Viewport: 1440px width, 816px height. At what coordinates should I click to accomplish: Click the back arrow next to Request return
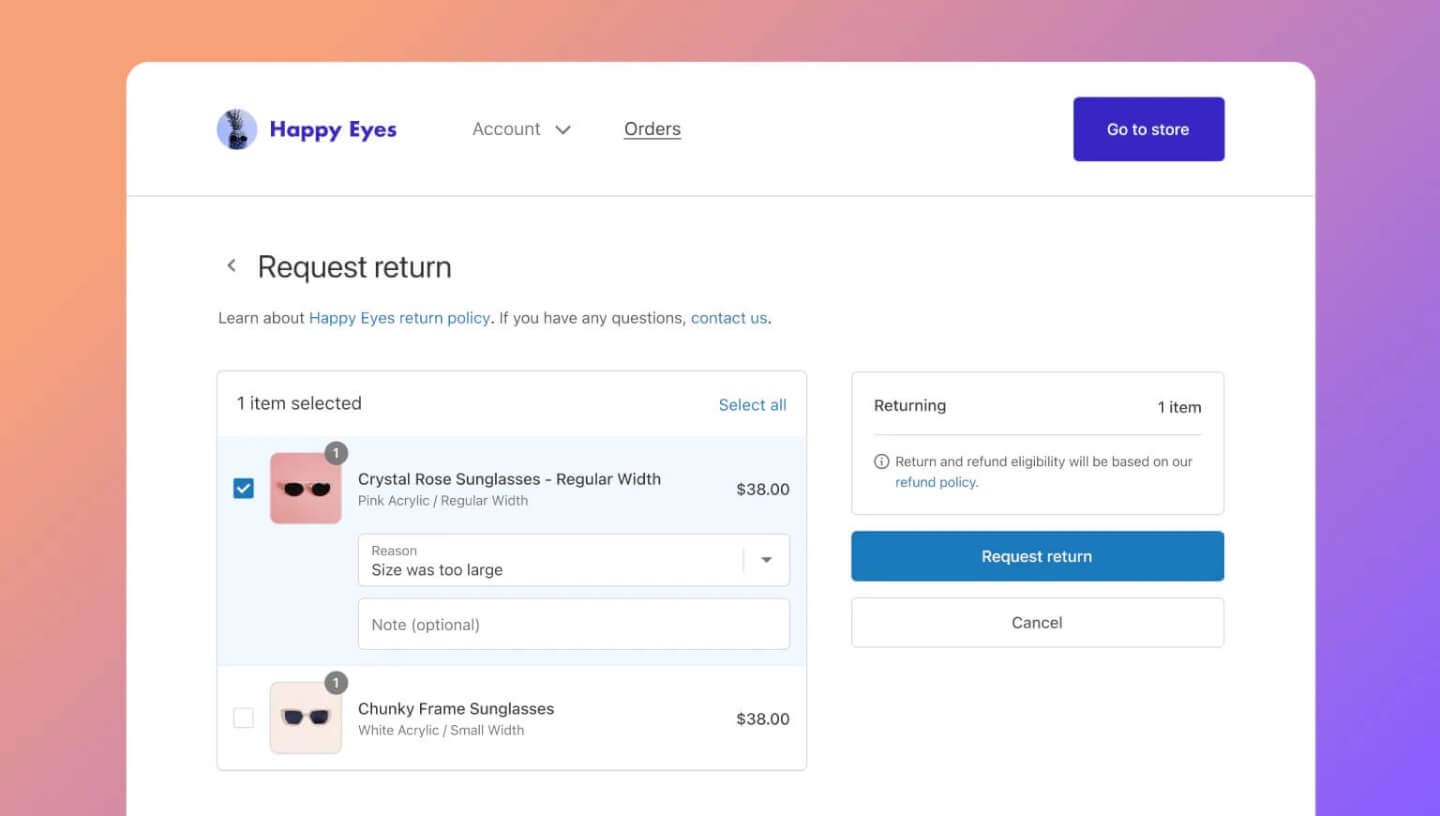point(231,265)
